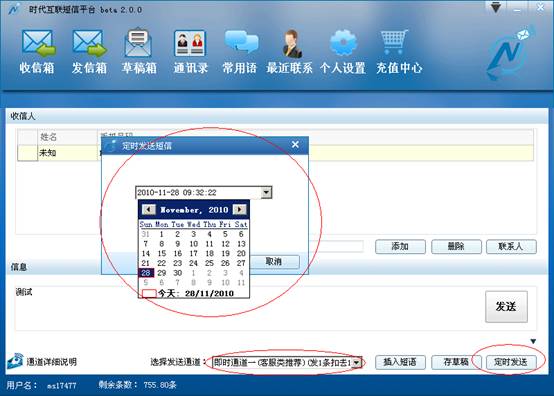554x396 pixels.
Task: Open the 选择发送通道 channel dropdown
Action: click(357, 362)
